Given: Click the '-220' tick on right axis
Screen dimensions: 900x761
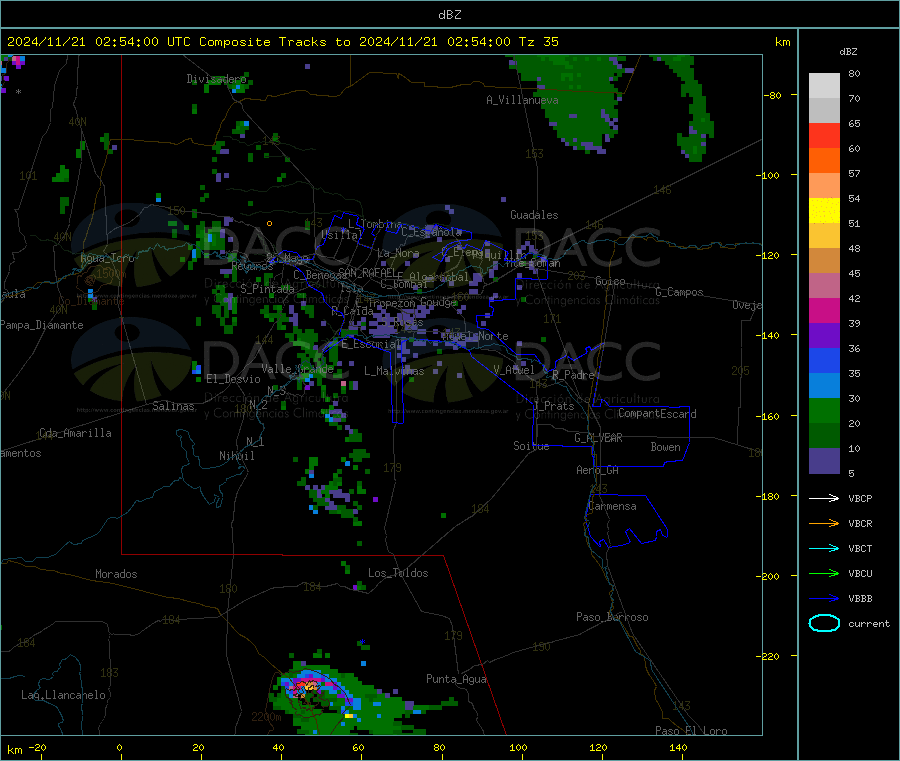Looking at the screenshot, I should click(770, 657).
